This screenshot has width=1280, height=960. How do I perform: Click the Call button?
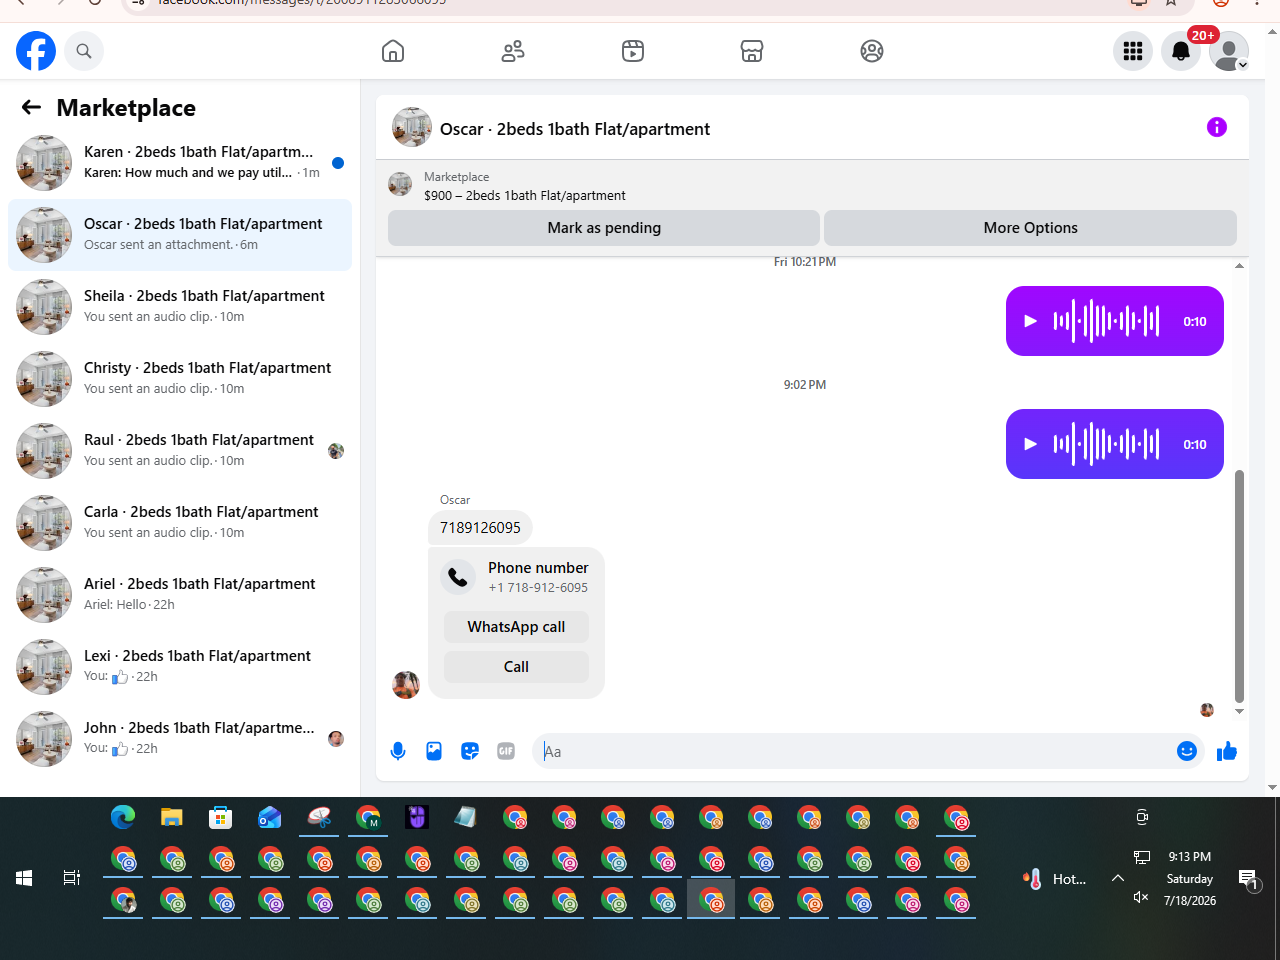[516, 667]
